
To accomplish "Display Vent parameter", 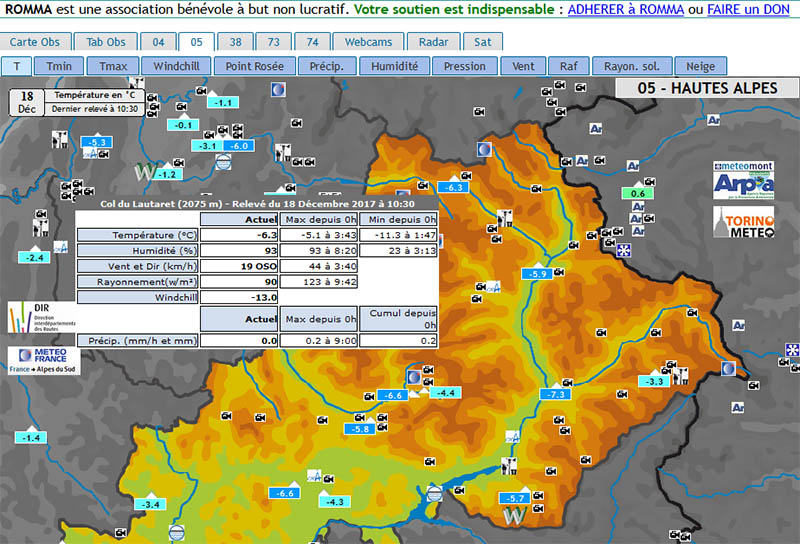I will (x=523, y=66).
